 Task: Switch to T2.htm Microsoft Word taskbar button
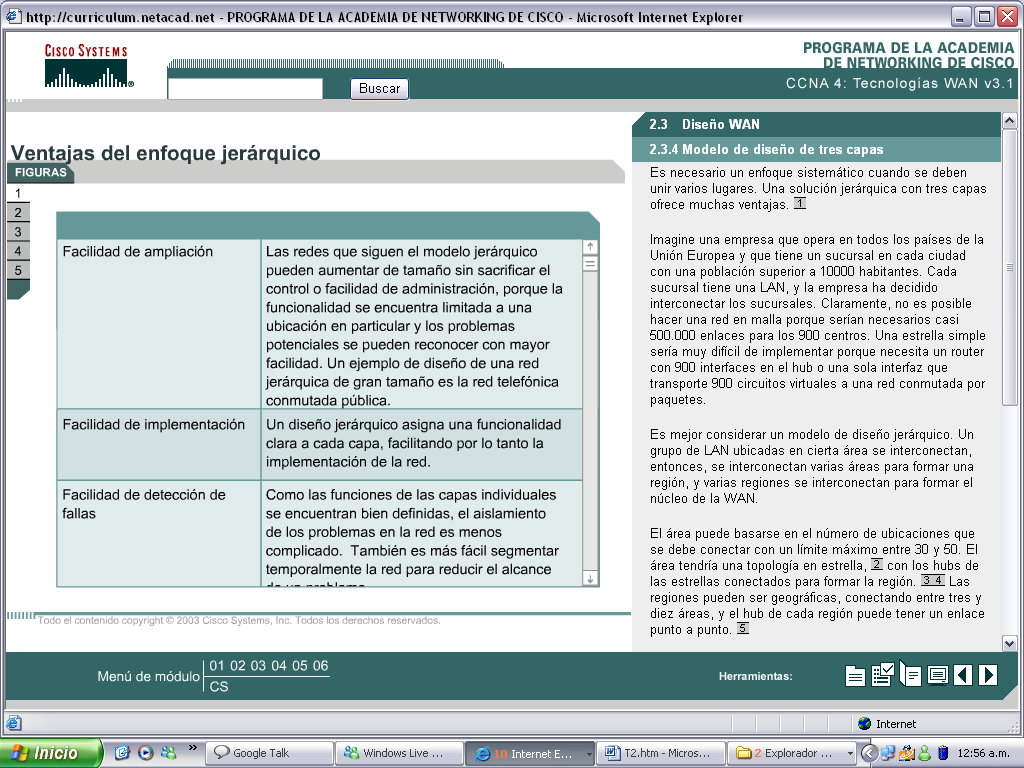(661, 753)
